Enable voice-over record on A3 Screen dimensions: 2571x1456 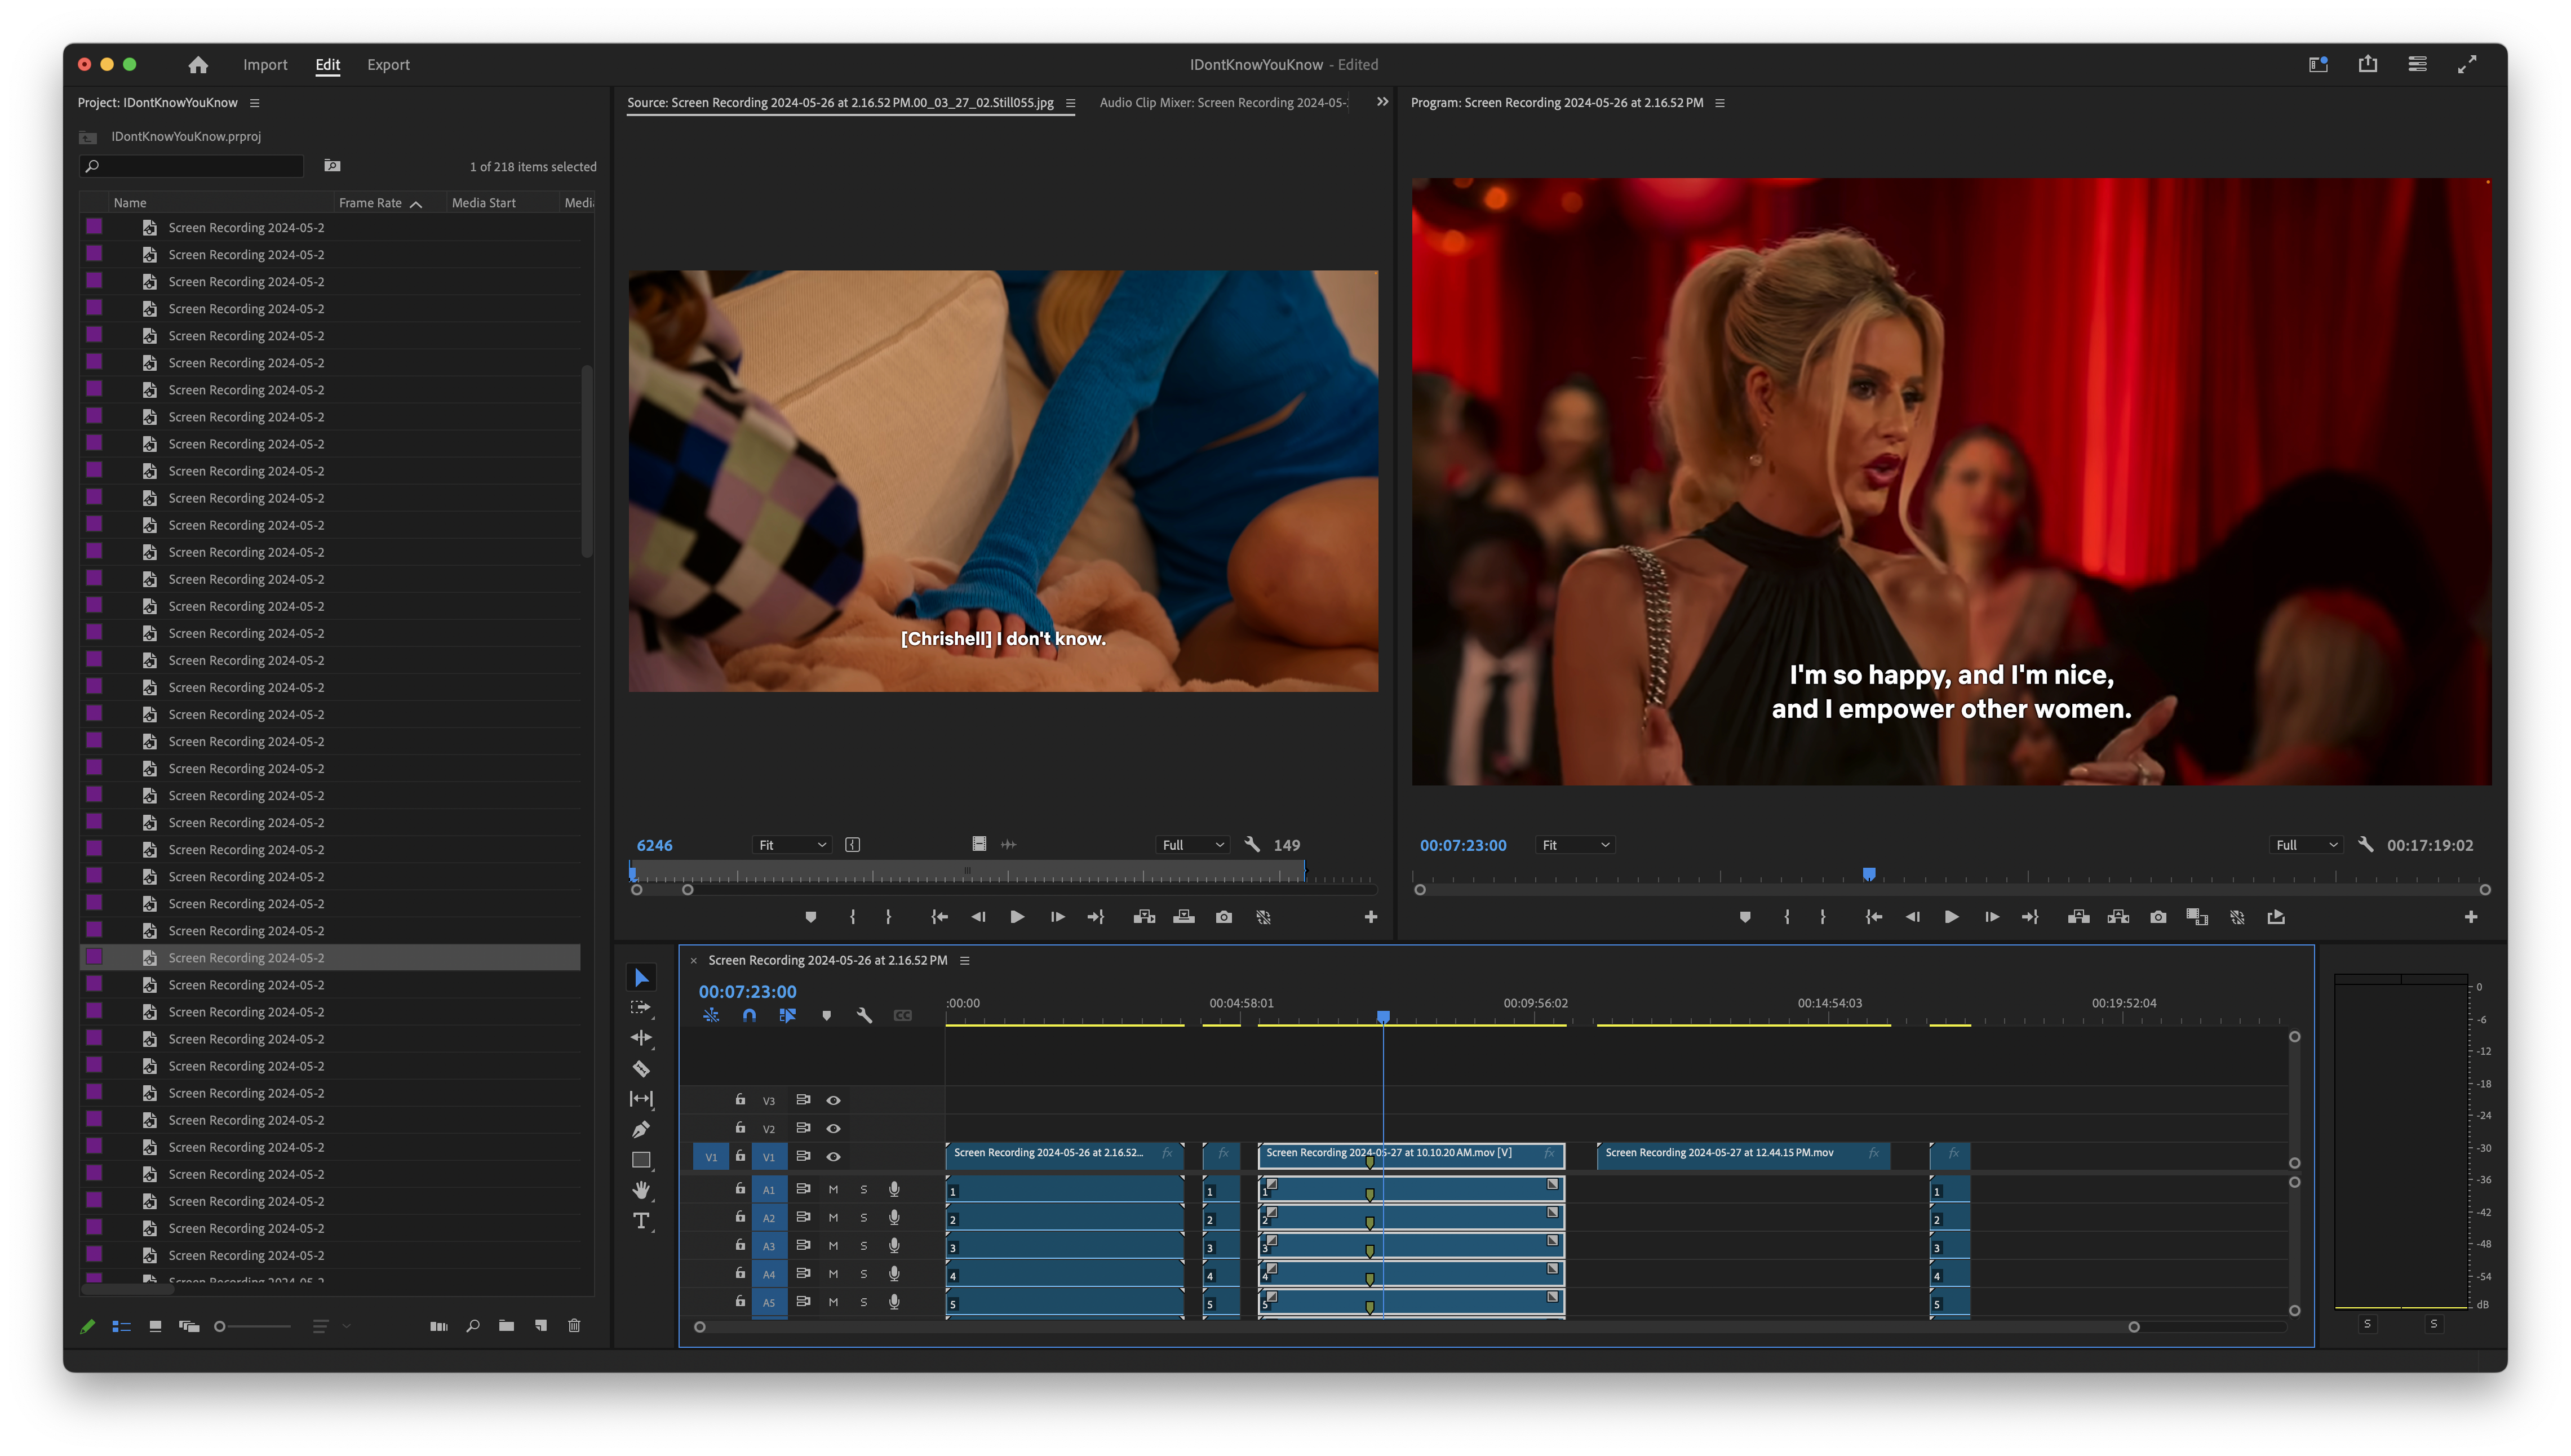894,1245
